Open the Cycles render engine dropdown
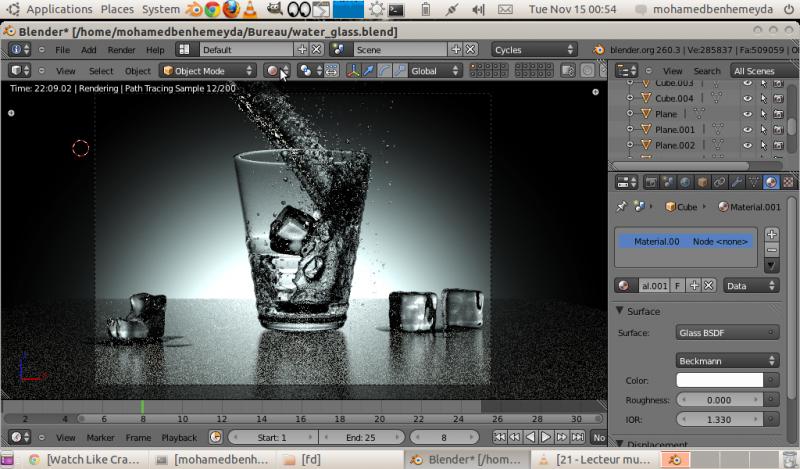The image size is (800, 469). [x=534, y=49]
